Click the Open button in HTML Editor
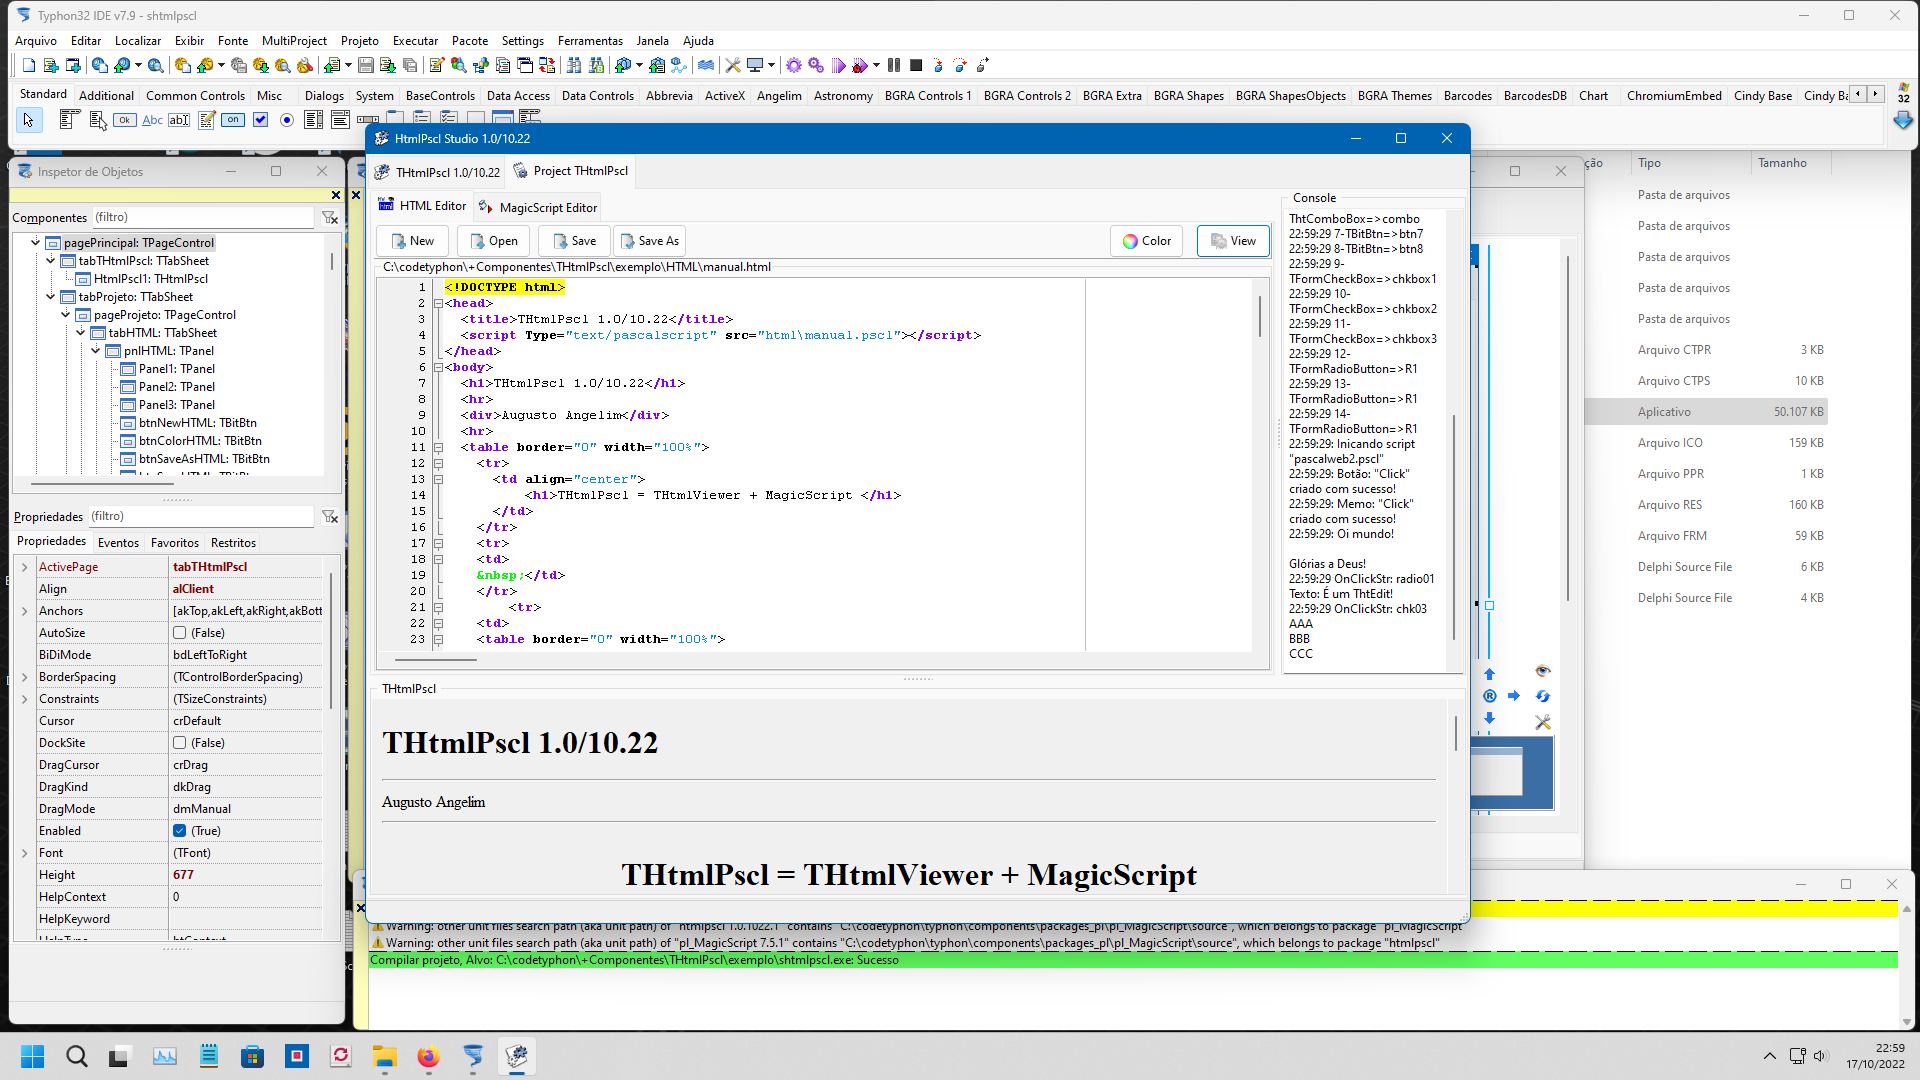Image resolution: width=1920 pixels, height=1080 pixels. point(494,241)
